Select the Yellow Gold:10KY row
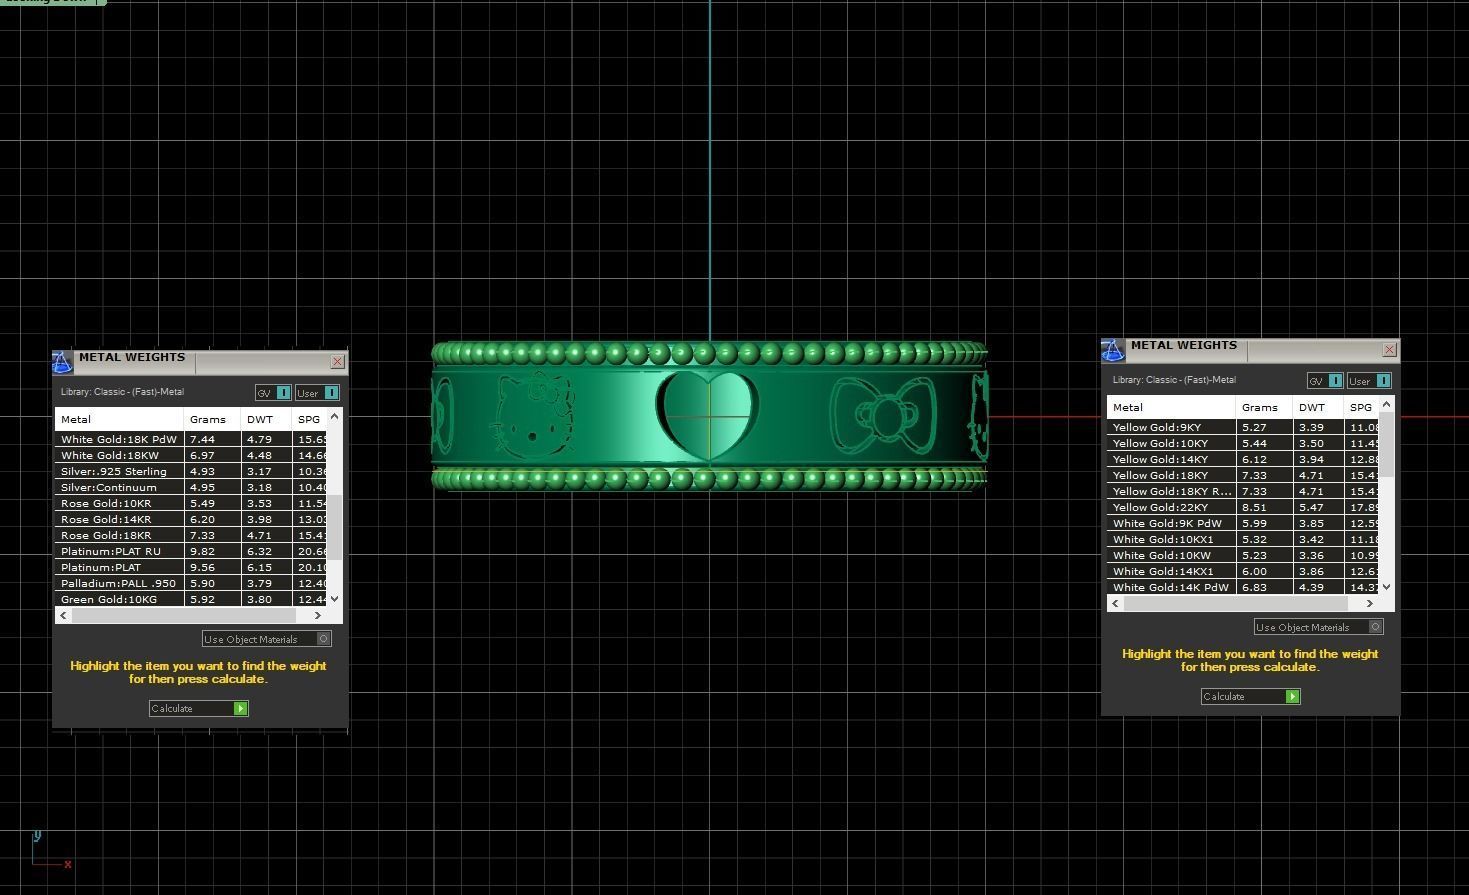This screenshot has height=895, width=1469. 1243,443
